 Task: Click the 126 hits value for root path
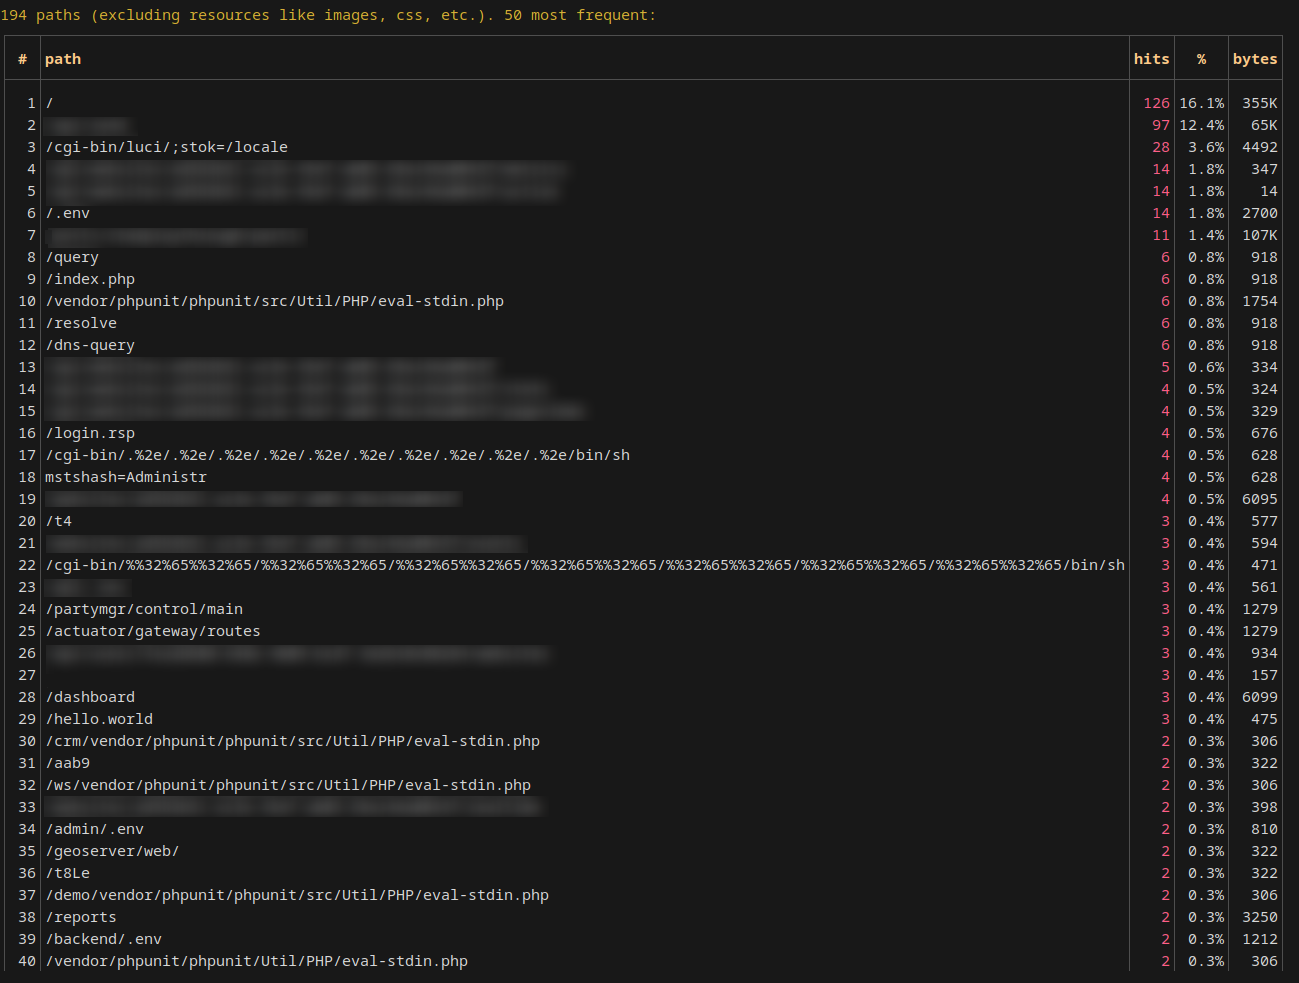(1156, 103)
